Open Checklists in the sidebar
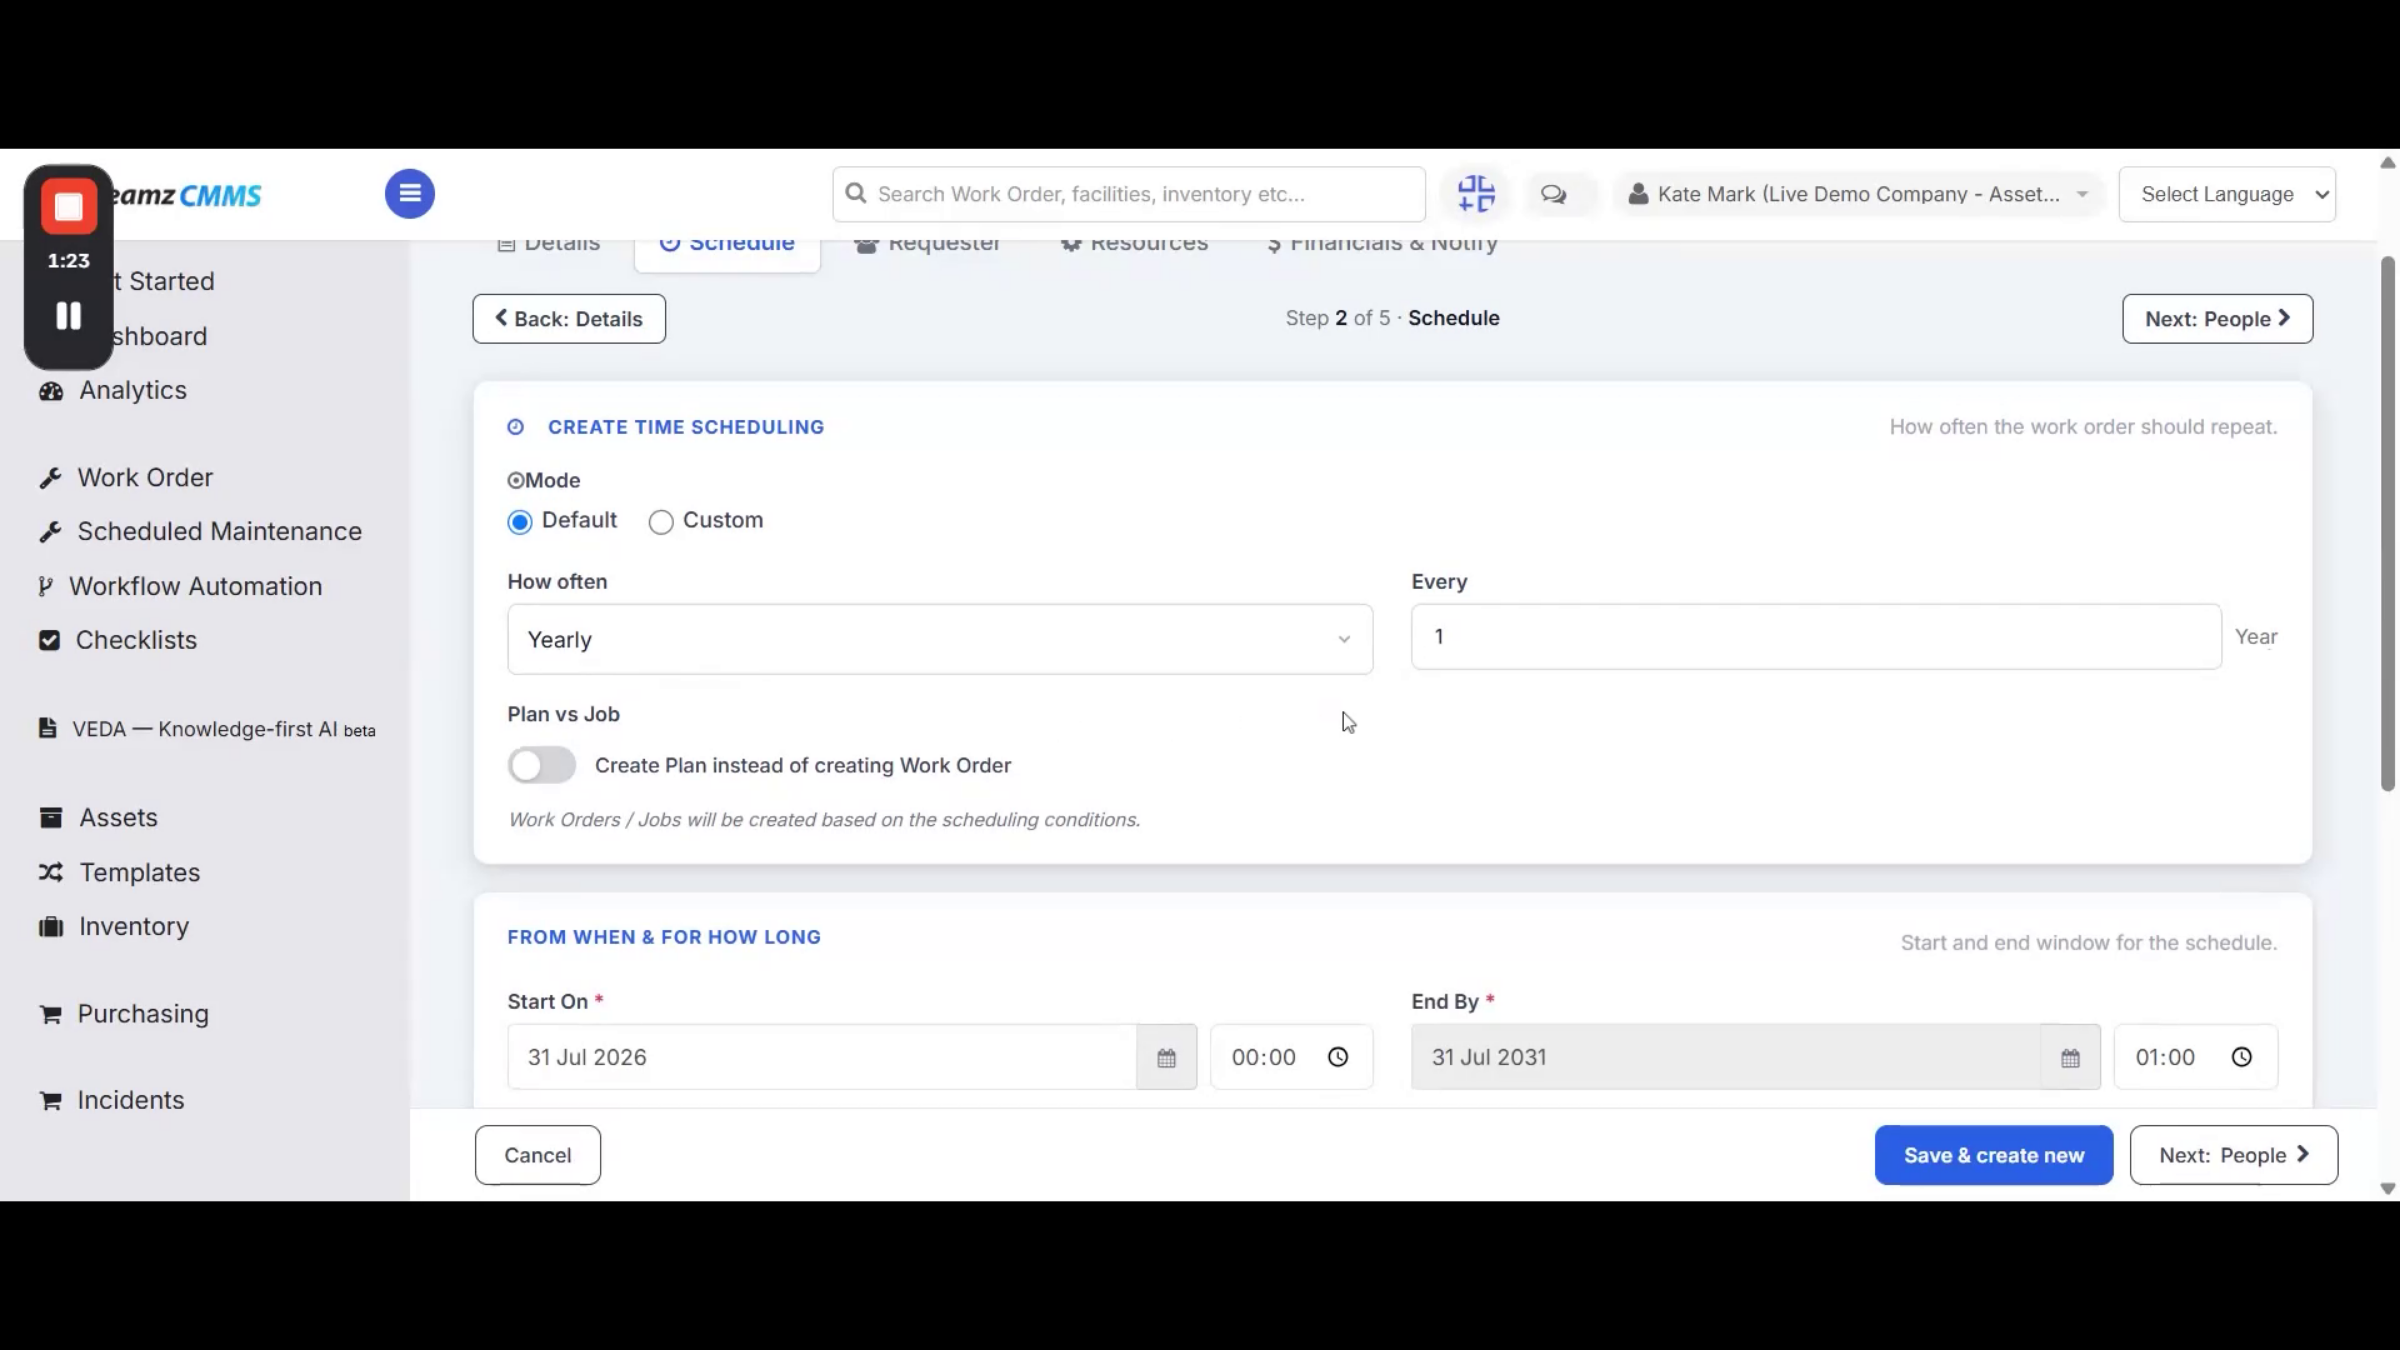The image size is (2400, 1350). pos(136,640)
